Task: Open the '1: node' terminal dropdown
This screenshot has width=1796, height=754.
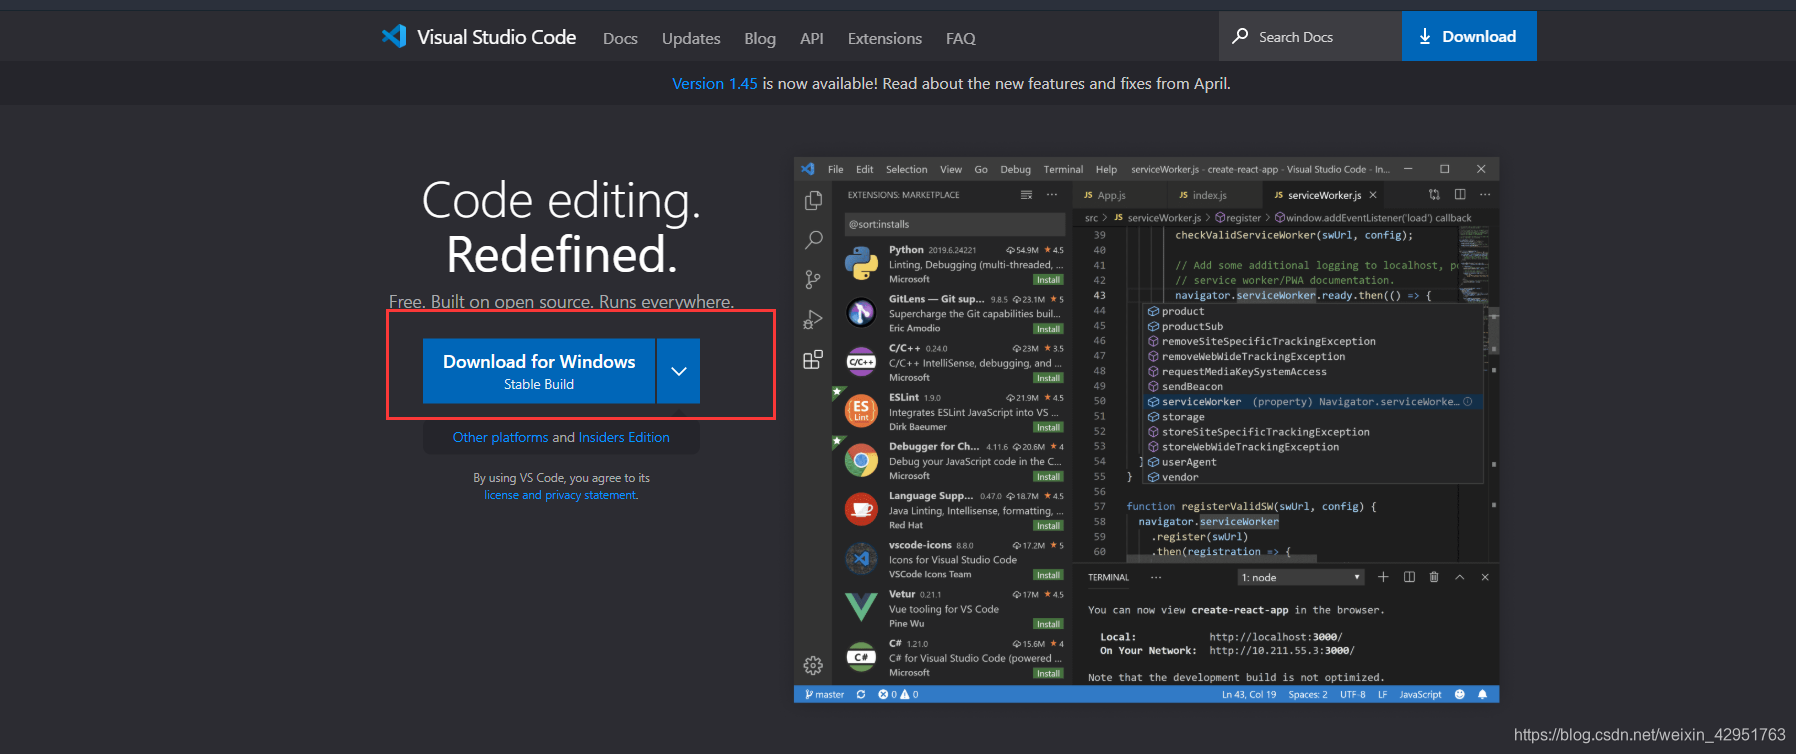Action: click(x=1301, y=577)
